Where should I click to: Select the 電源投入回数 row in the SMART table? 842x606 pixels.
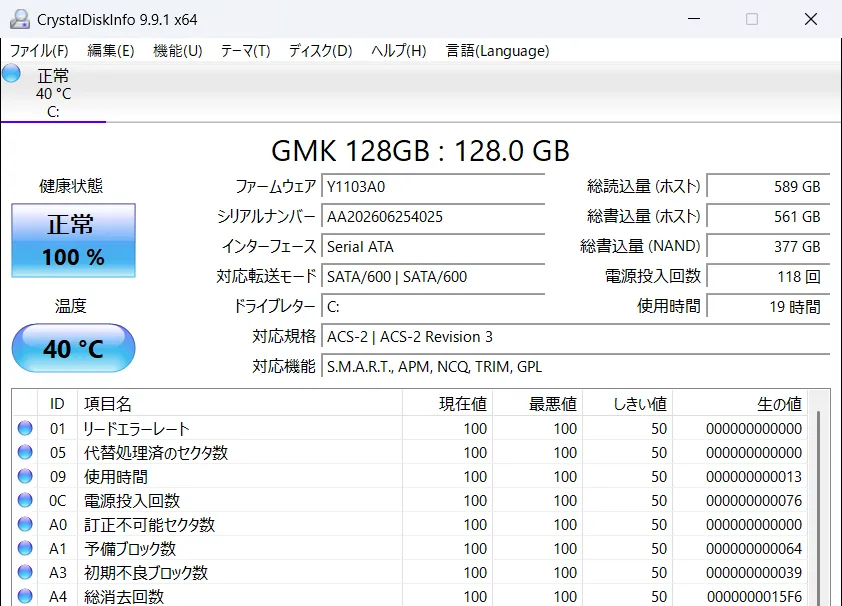410,500
